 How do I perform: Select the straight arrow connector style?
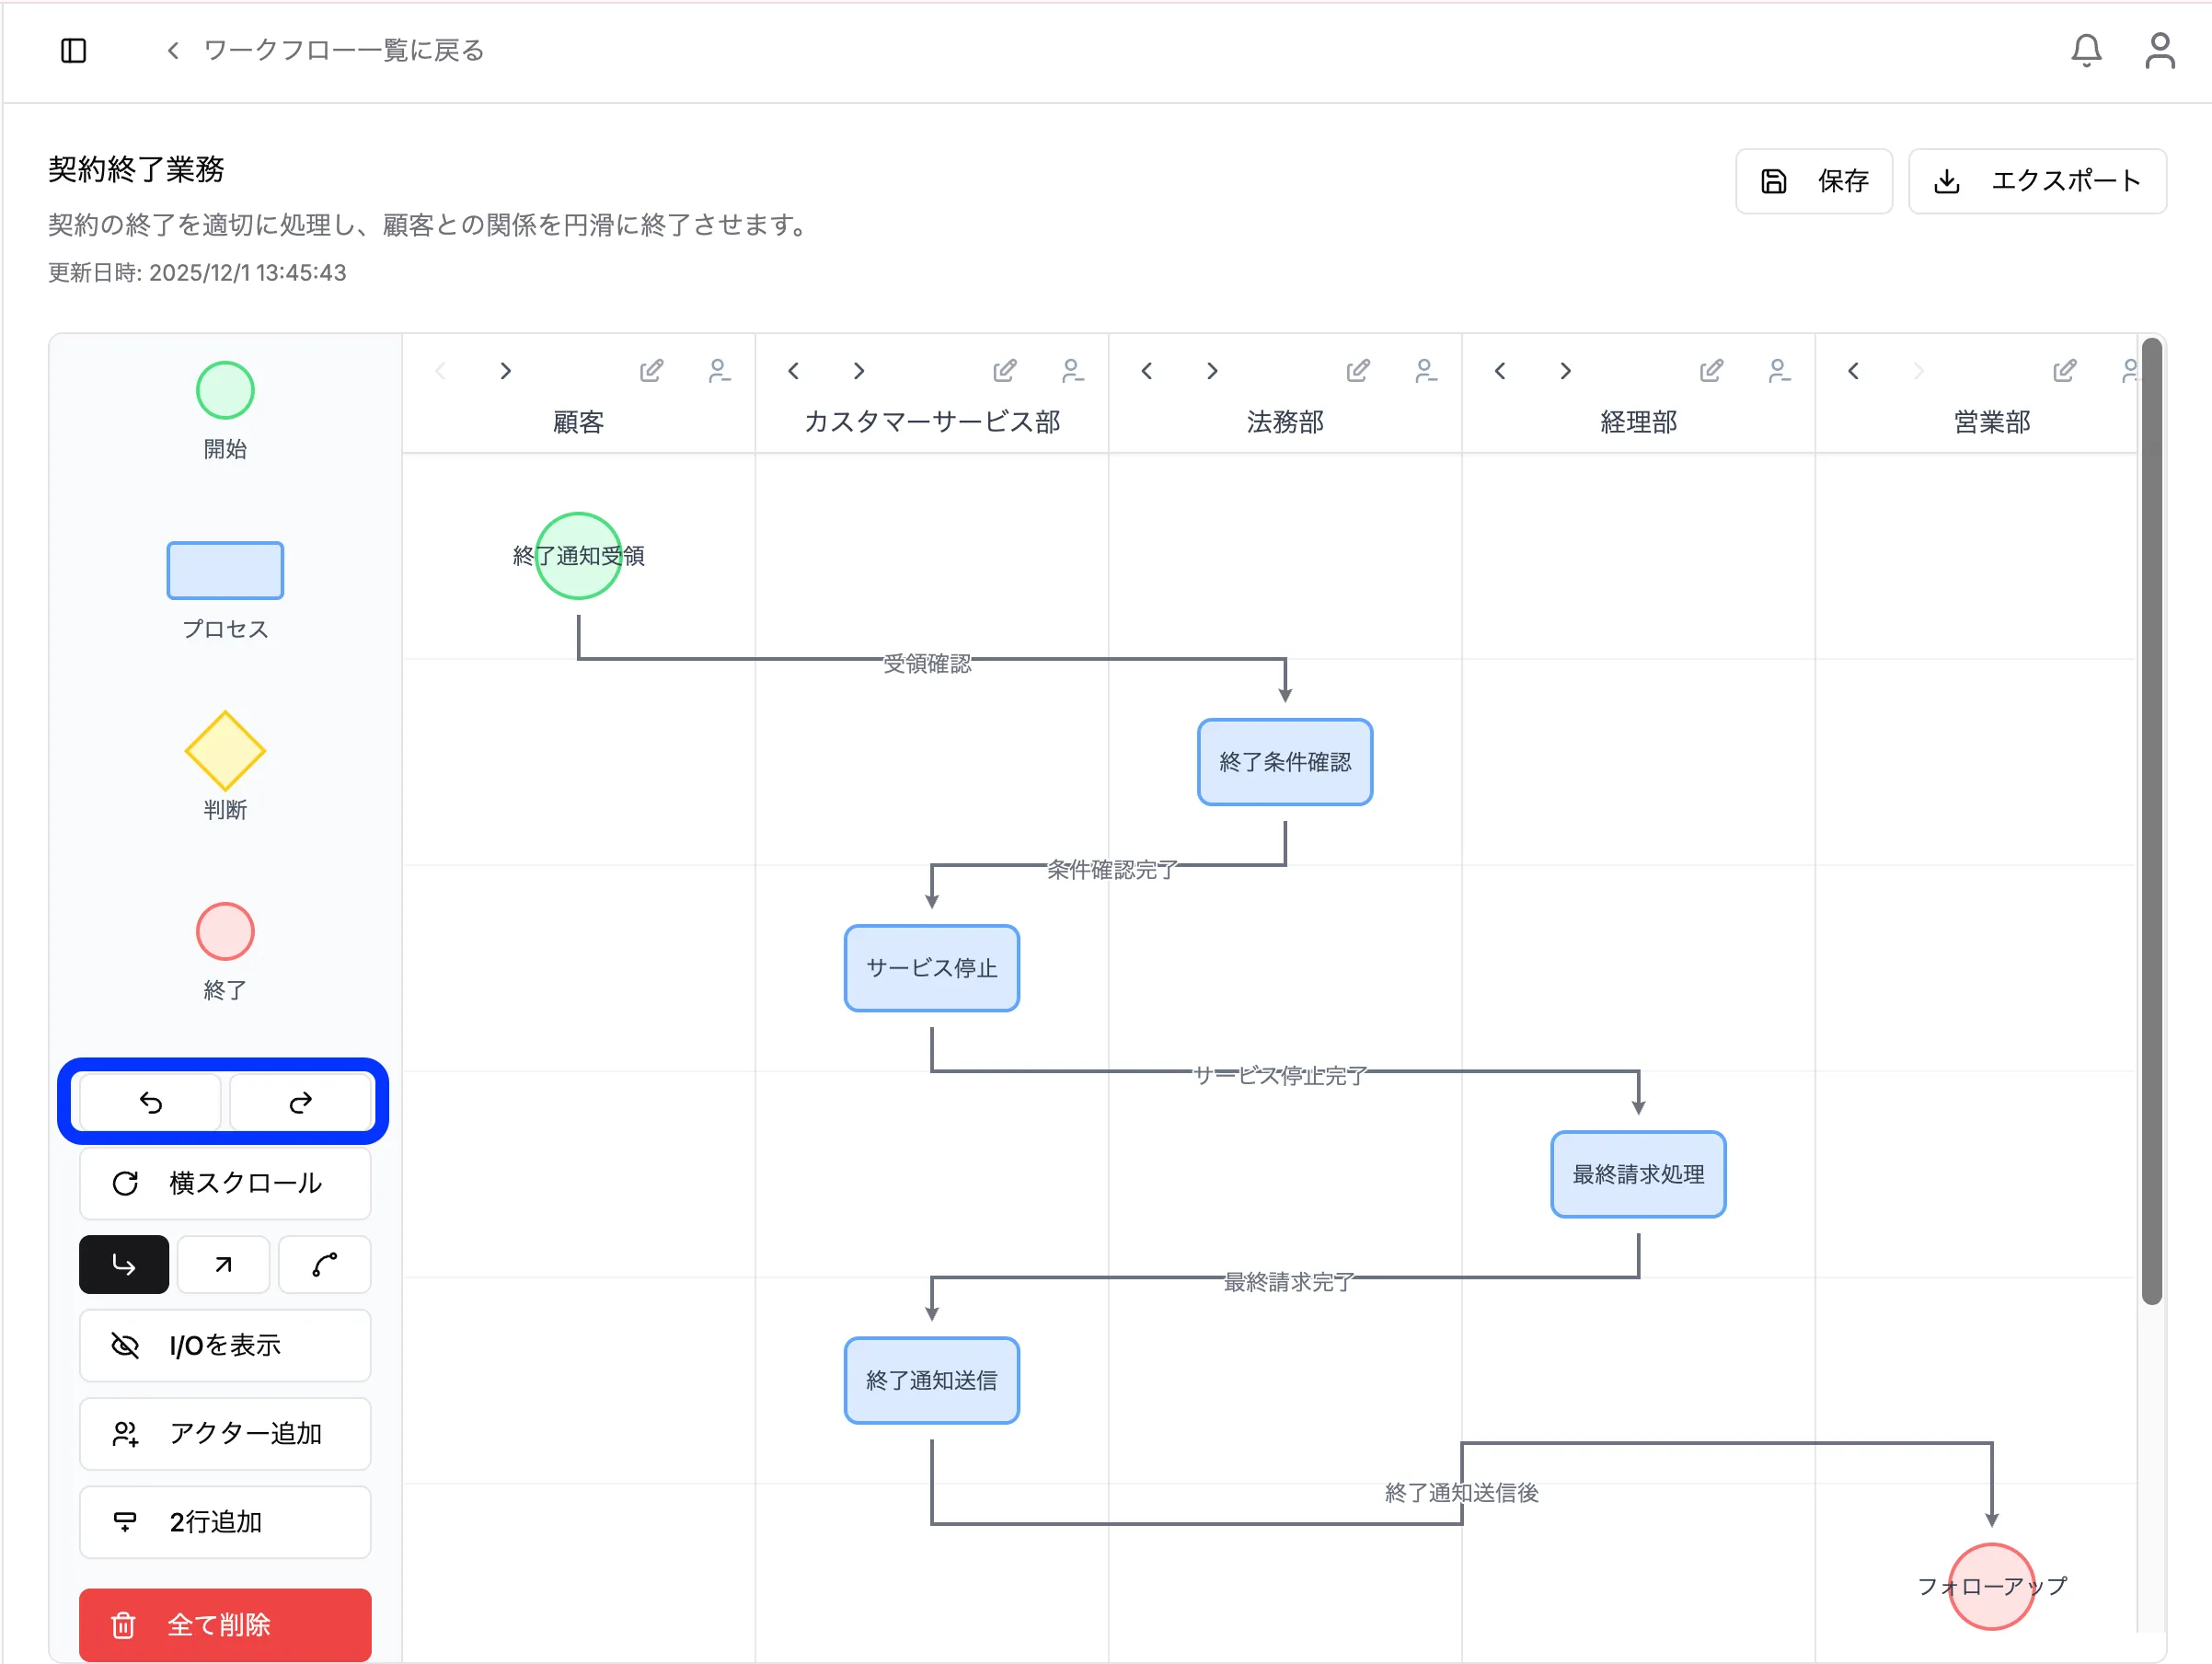coord(224,1264)
